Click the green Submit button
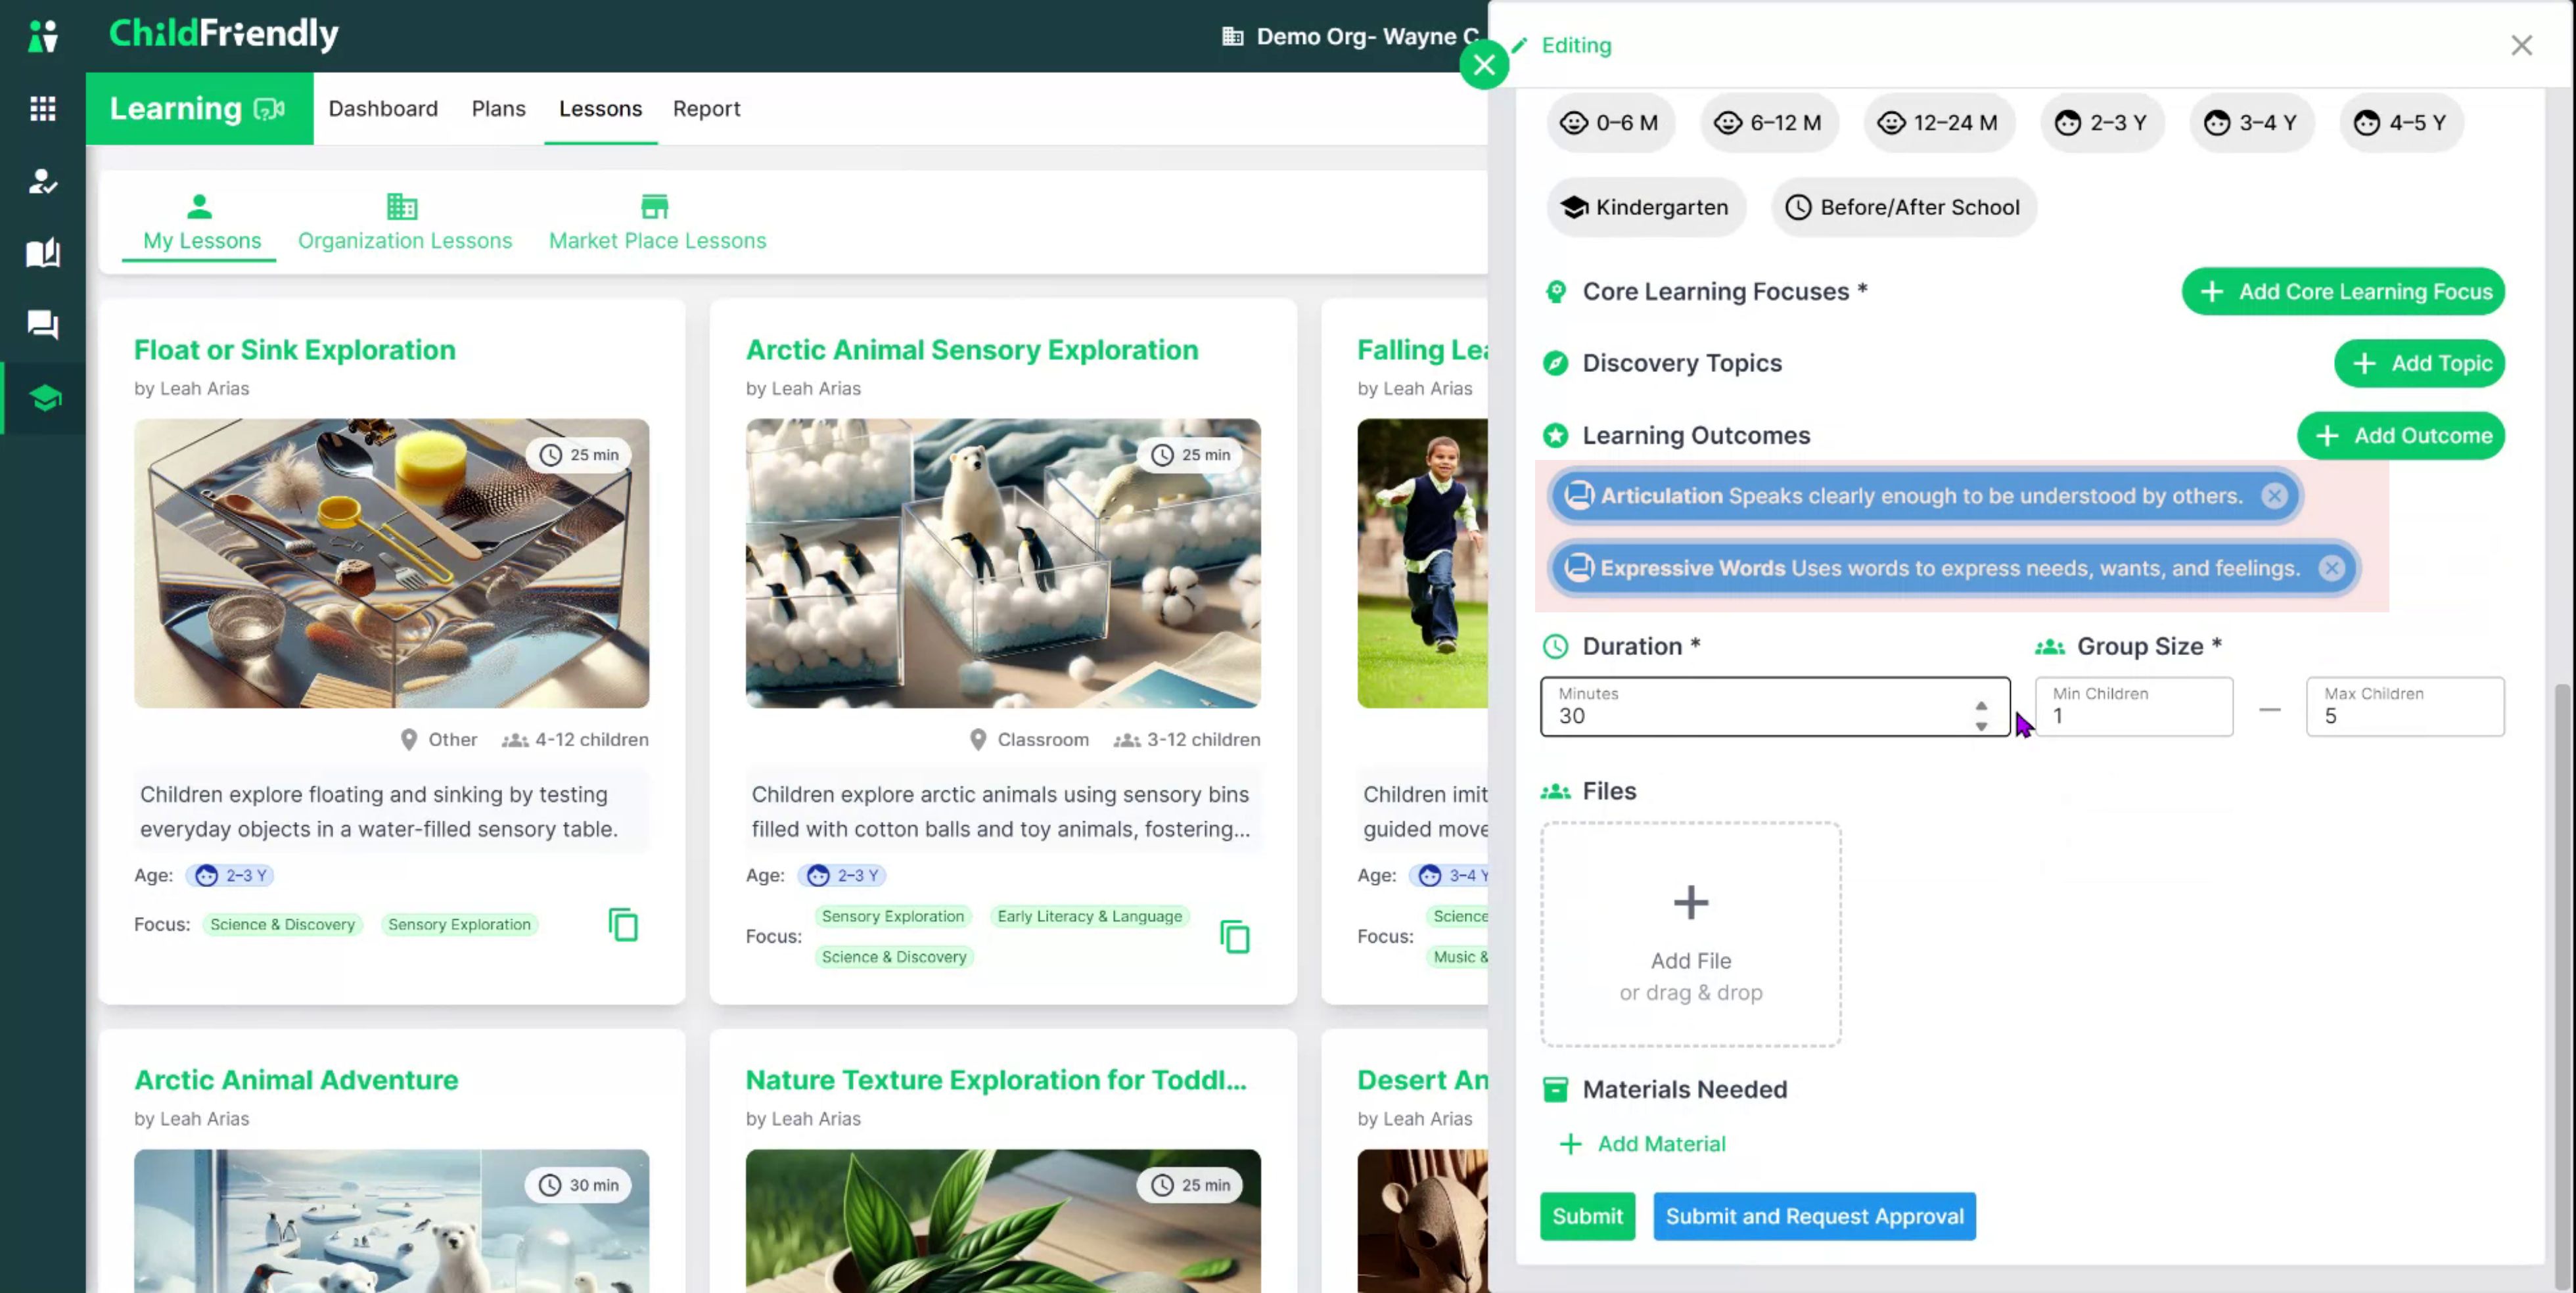 pyautogui.click(x=1587, y=1216)
